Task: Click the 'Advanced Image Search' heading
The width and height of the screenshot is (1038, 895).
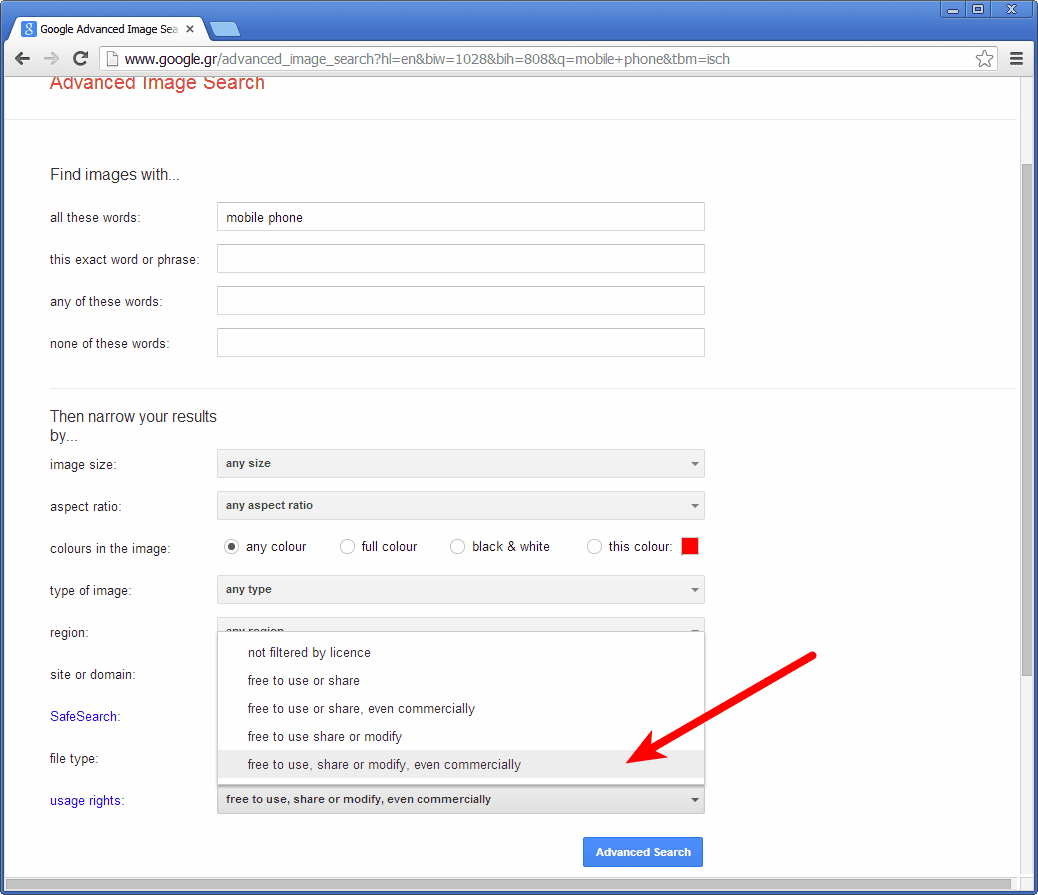Action: (157, 83)
